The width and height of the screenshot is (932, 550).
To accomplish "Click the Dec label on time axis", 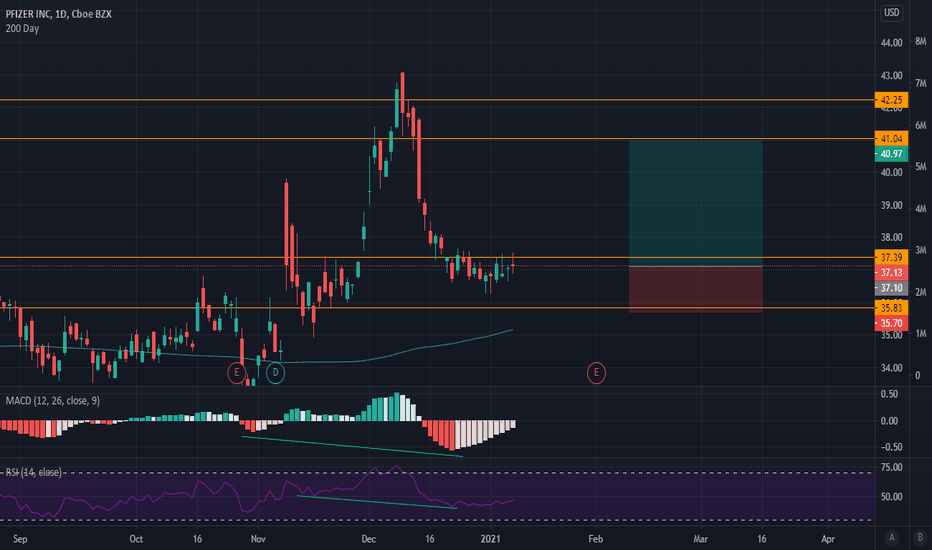I will [369, 539].
